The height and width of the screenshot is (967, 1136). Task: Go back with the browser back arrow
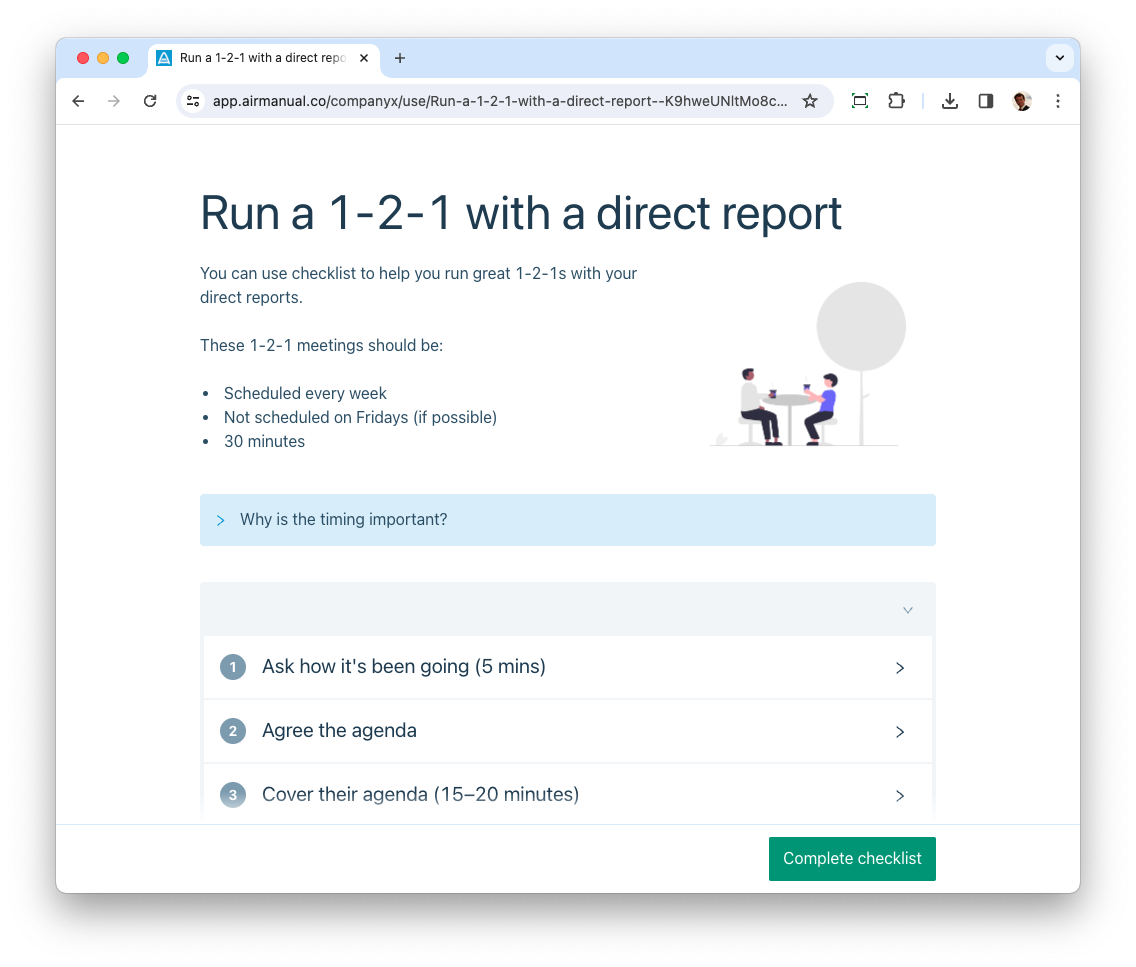tap(78, 101)
